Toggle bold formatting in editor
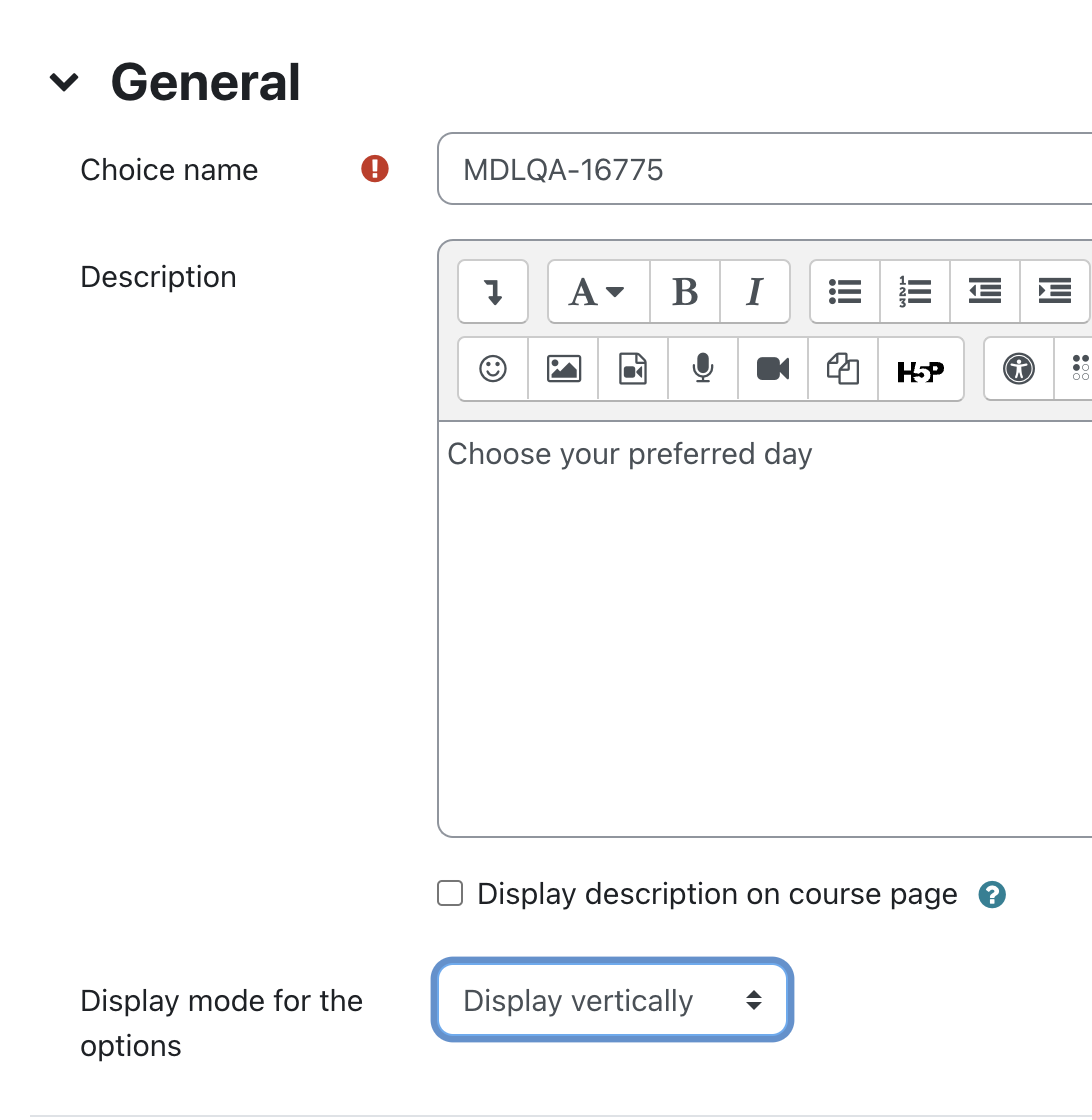Image resolution: width=1092 pixels, height=1120 pixels. pyautogui.click(x=685, y=291)
